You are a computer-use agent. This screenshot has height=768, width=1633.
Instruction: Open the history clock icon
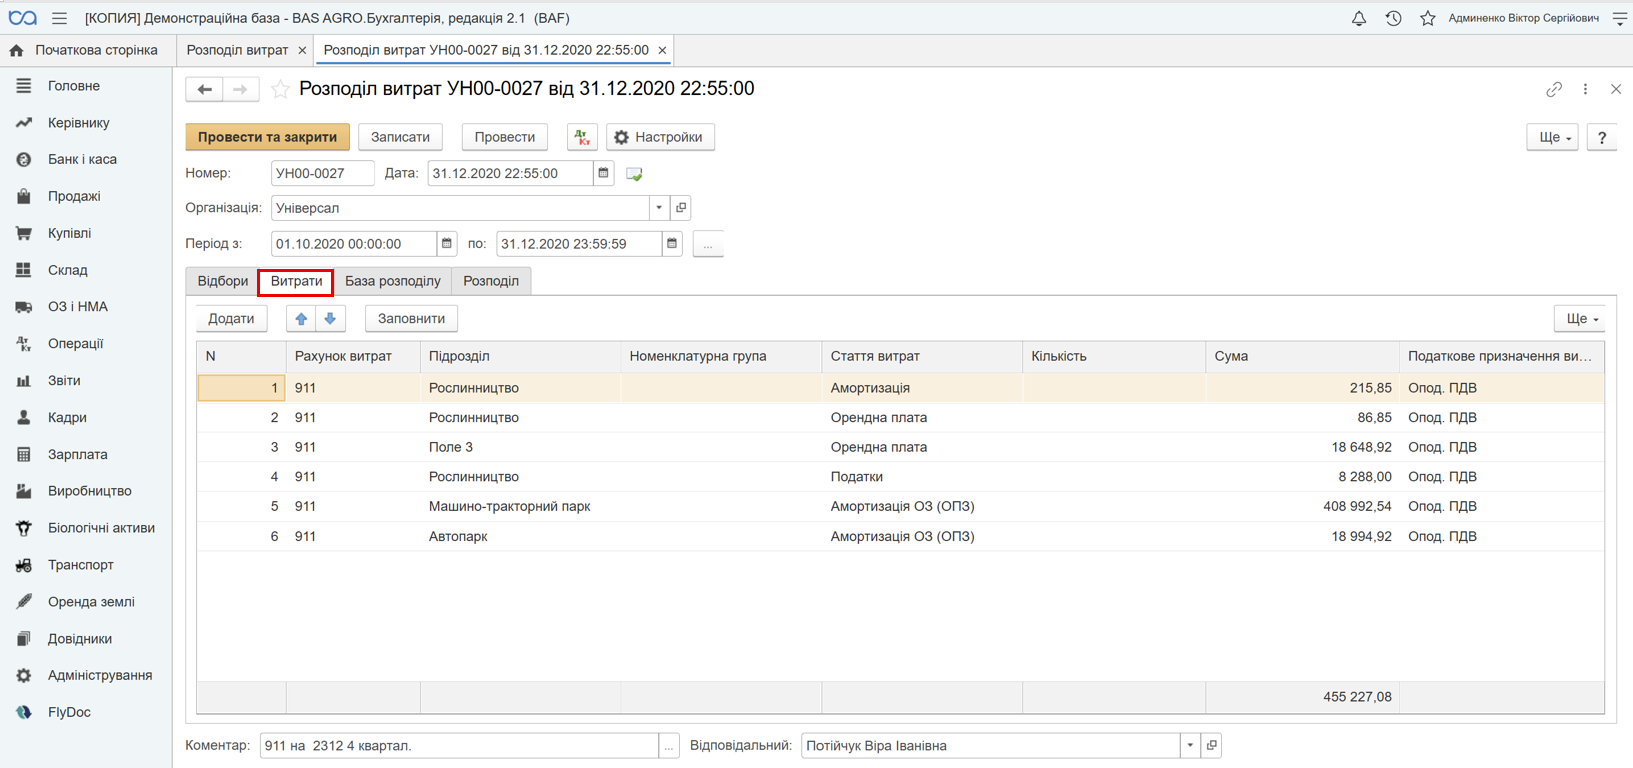[x=1393, y=18]
